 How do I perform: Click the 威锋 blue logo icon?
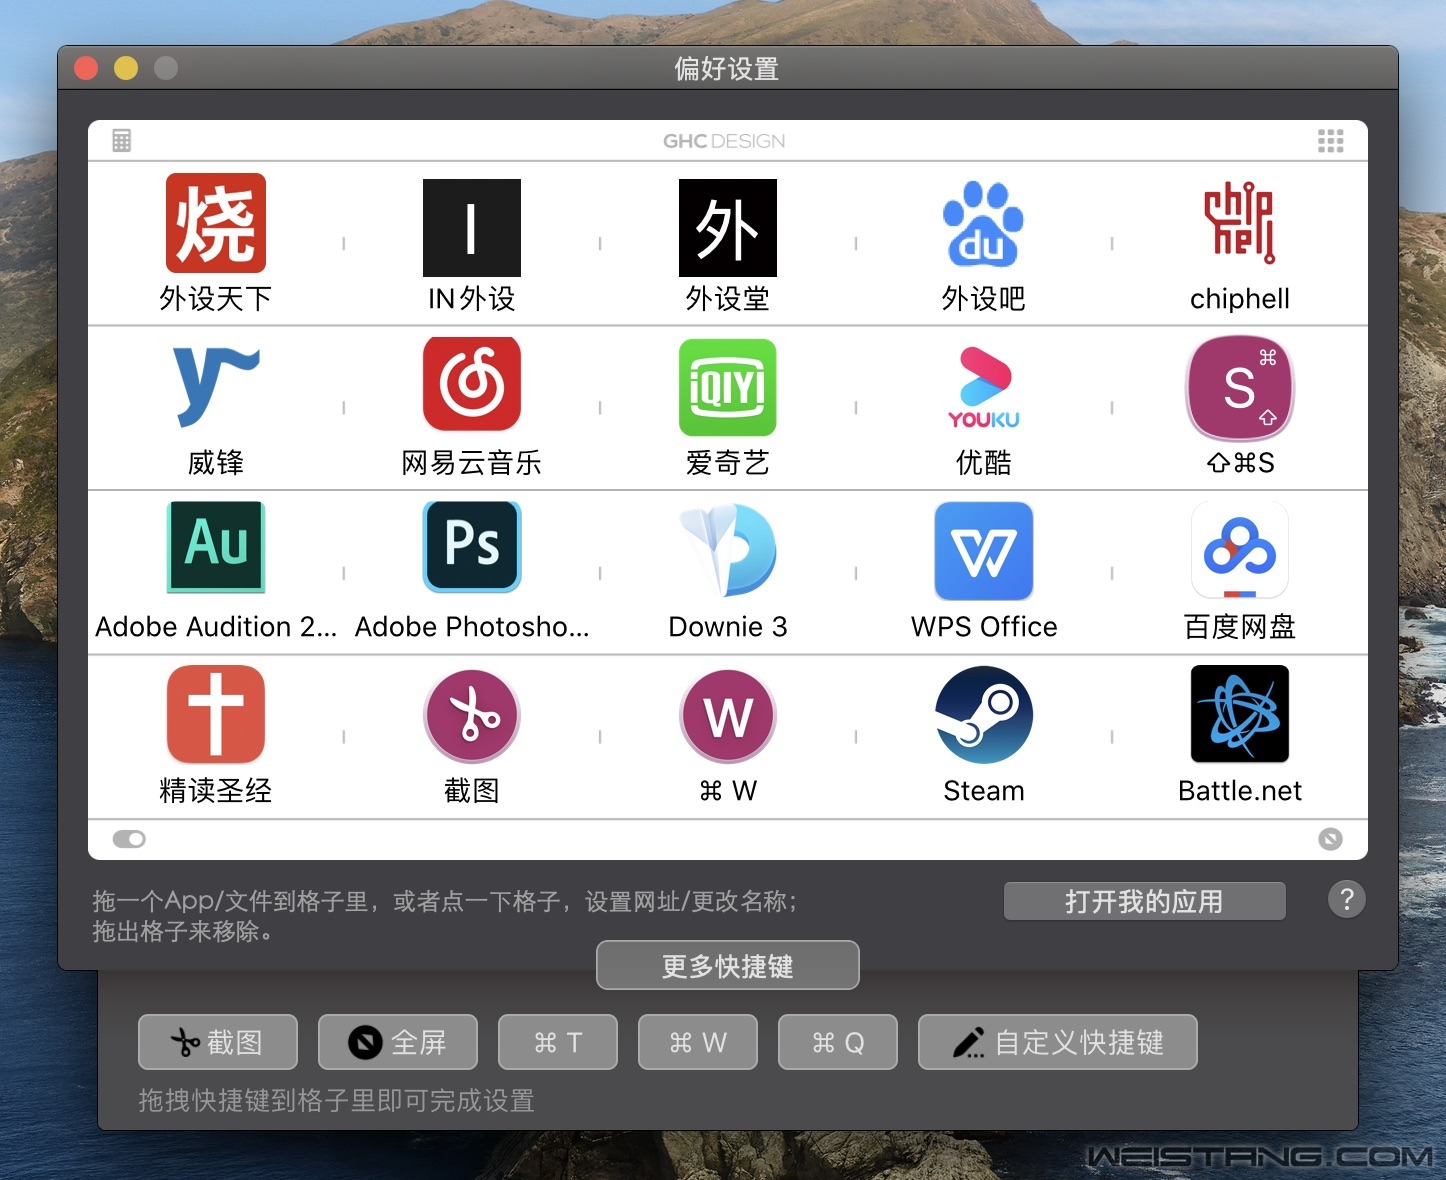coord(216,386)
